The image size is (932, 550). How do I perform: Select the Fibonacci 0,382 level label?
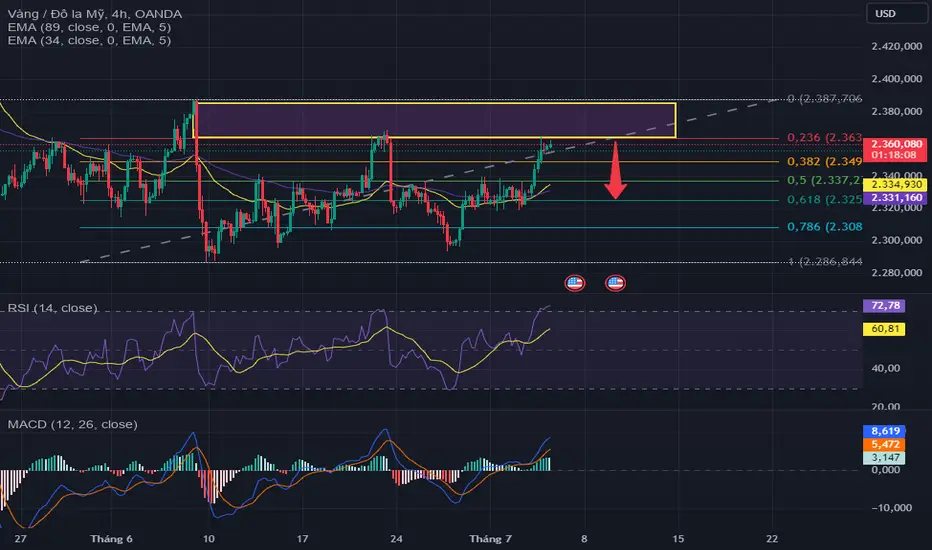(x=824, y=162)
